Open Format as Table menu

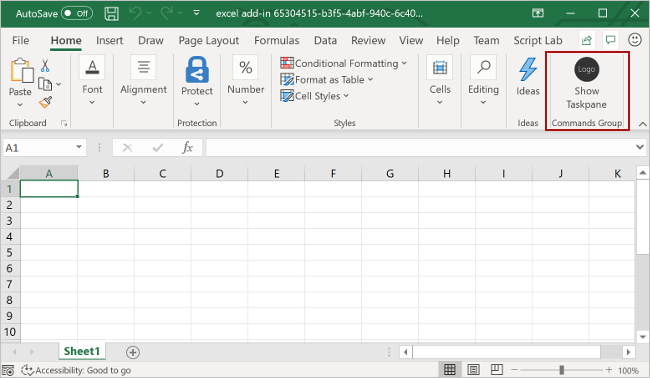[327, 80]
